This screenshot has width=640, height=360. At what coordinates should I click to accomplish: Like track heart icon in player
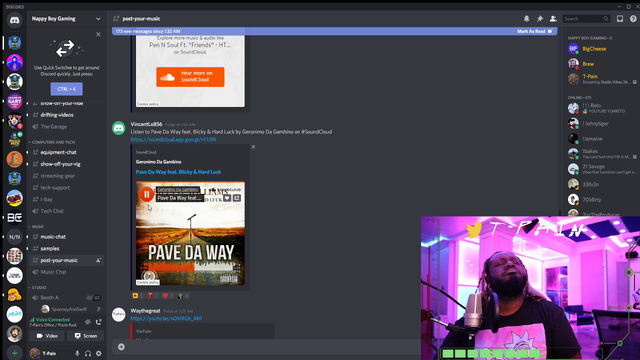pyautogui.click(x=227, y=198)
